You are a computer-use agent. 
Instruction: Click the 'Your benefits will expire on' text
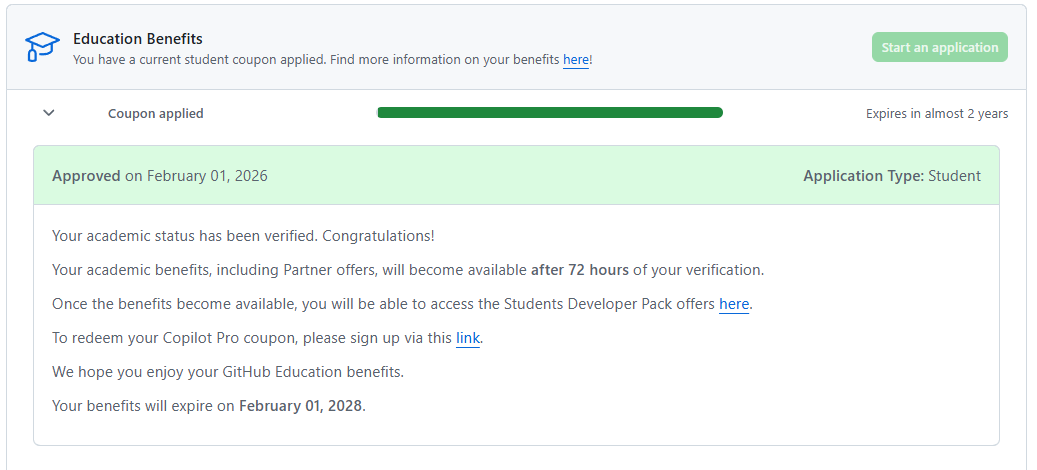(x=144, y=406)
